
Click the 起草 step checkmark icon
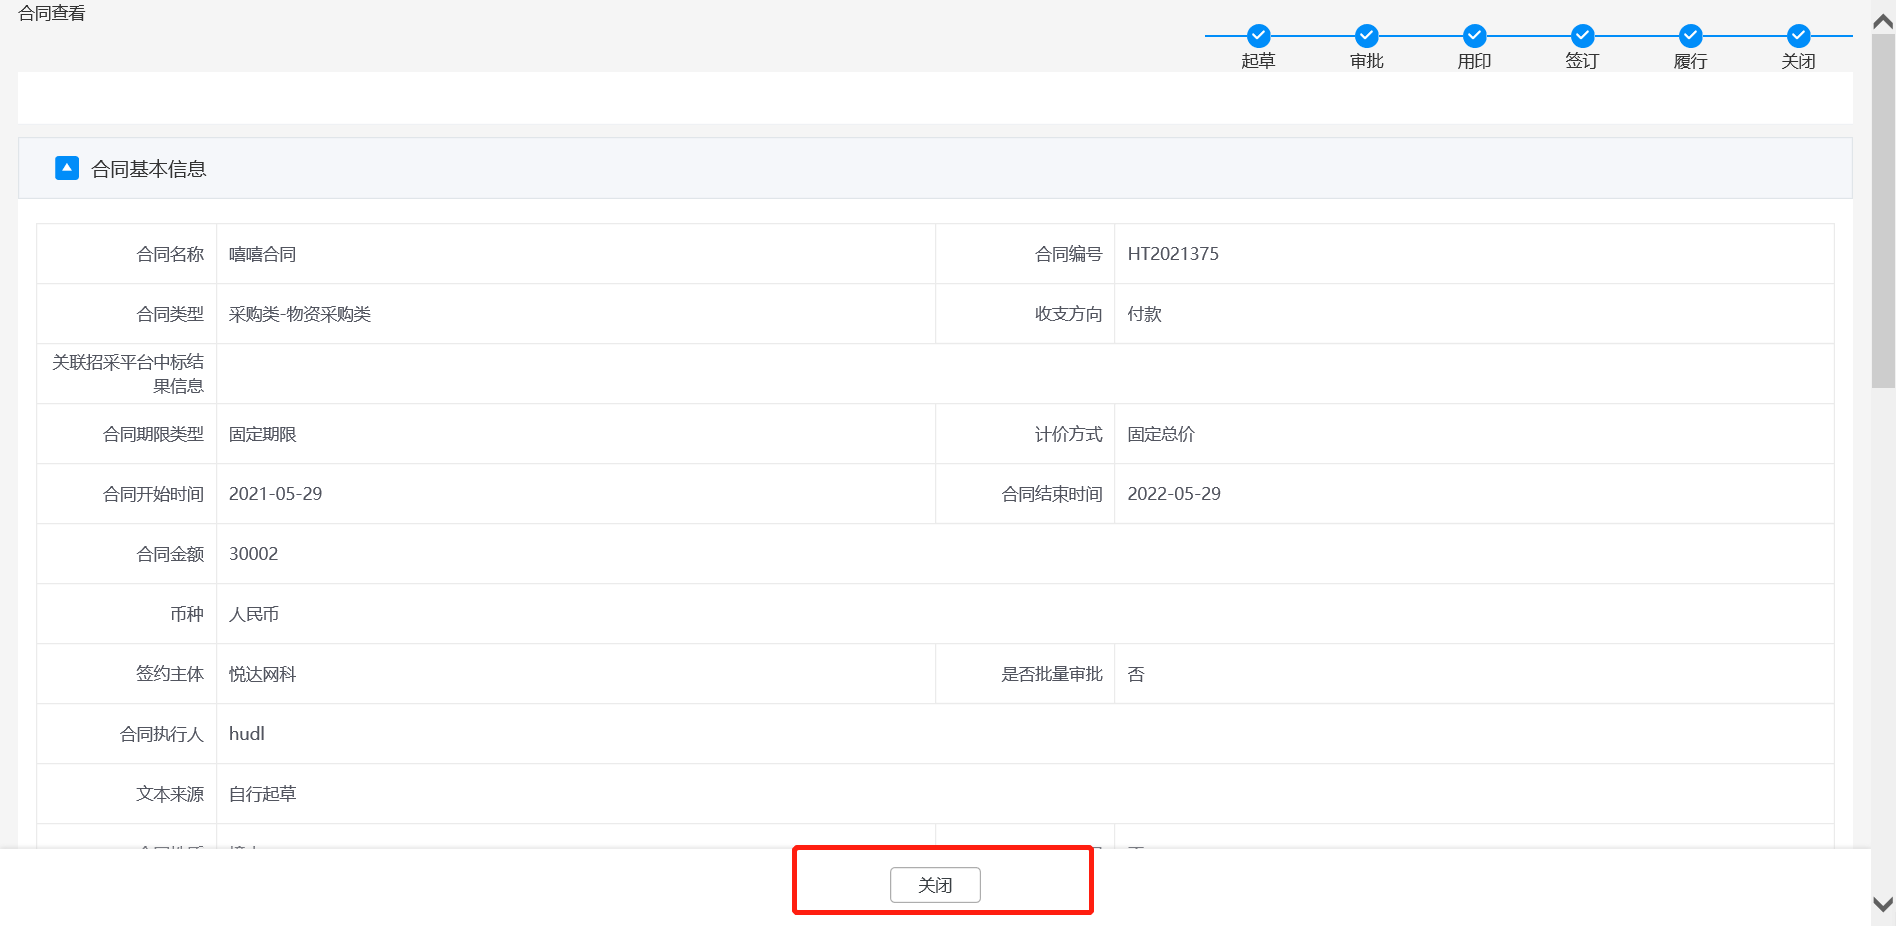click(x=1258, y=36)
